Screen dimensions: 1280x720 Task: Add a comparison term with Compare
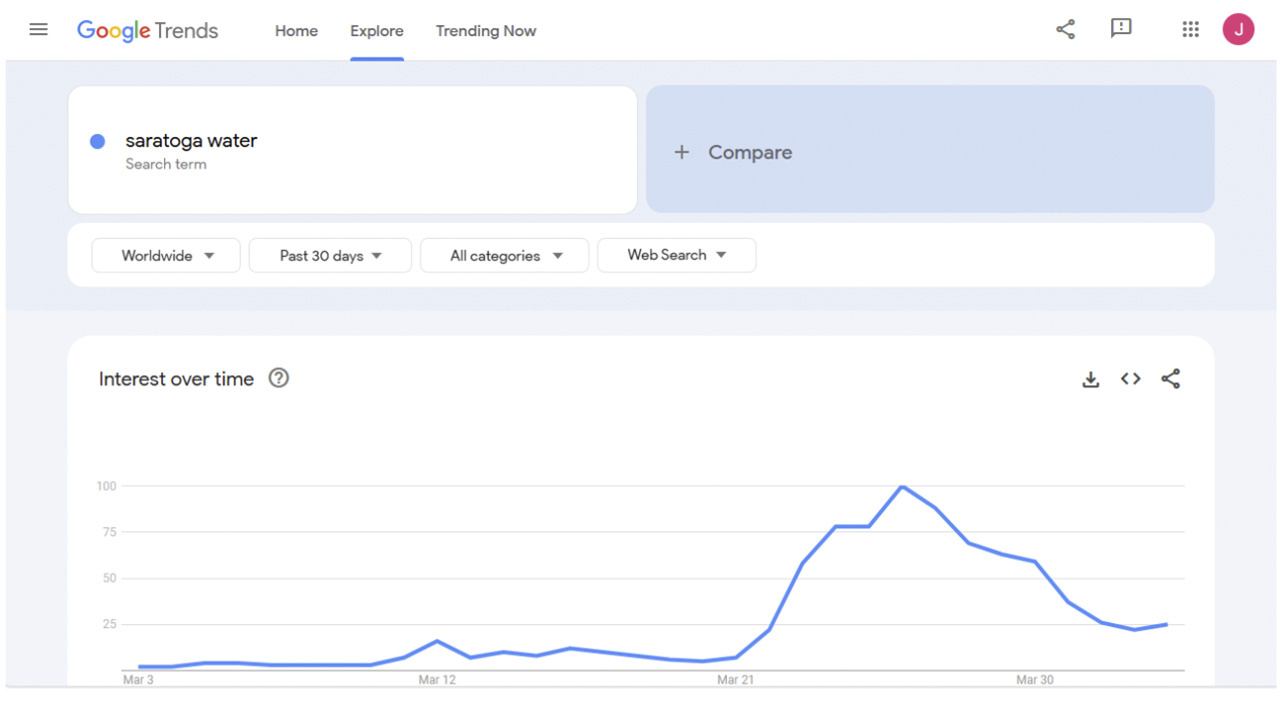tap(930, 149)
